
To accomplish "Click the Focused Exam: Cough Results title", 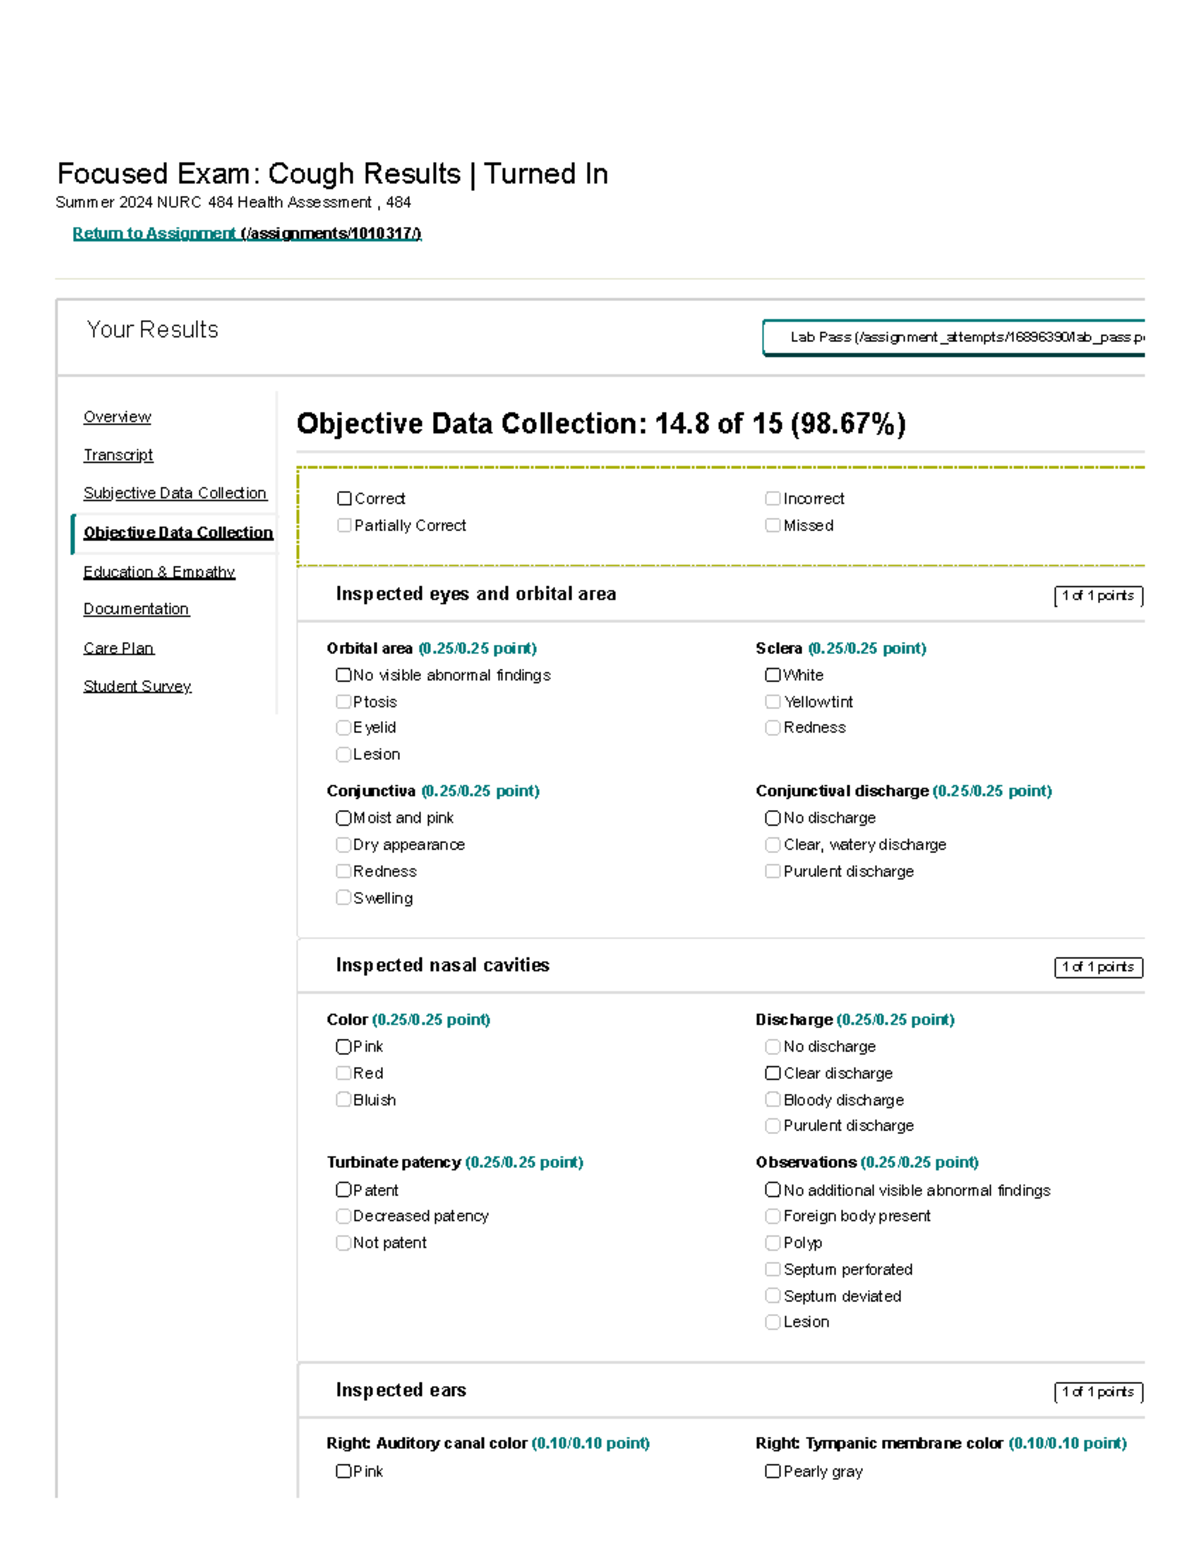I will tap(332, 174).
